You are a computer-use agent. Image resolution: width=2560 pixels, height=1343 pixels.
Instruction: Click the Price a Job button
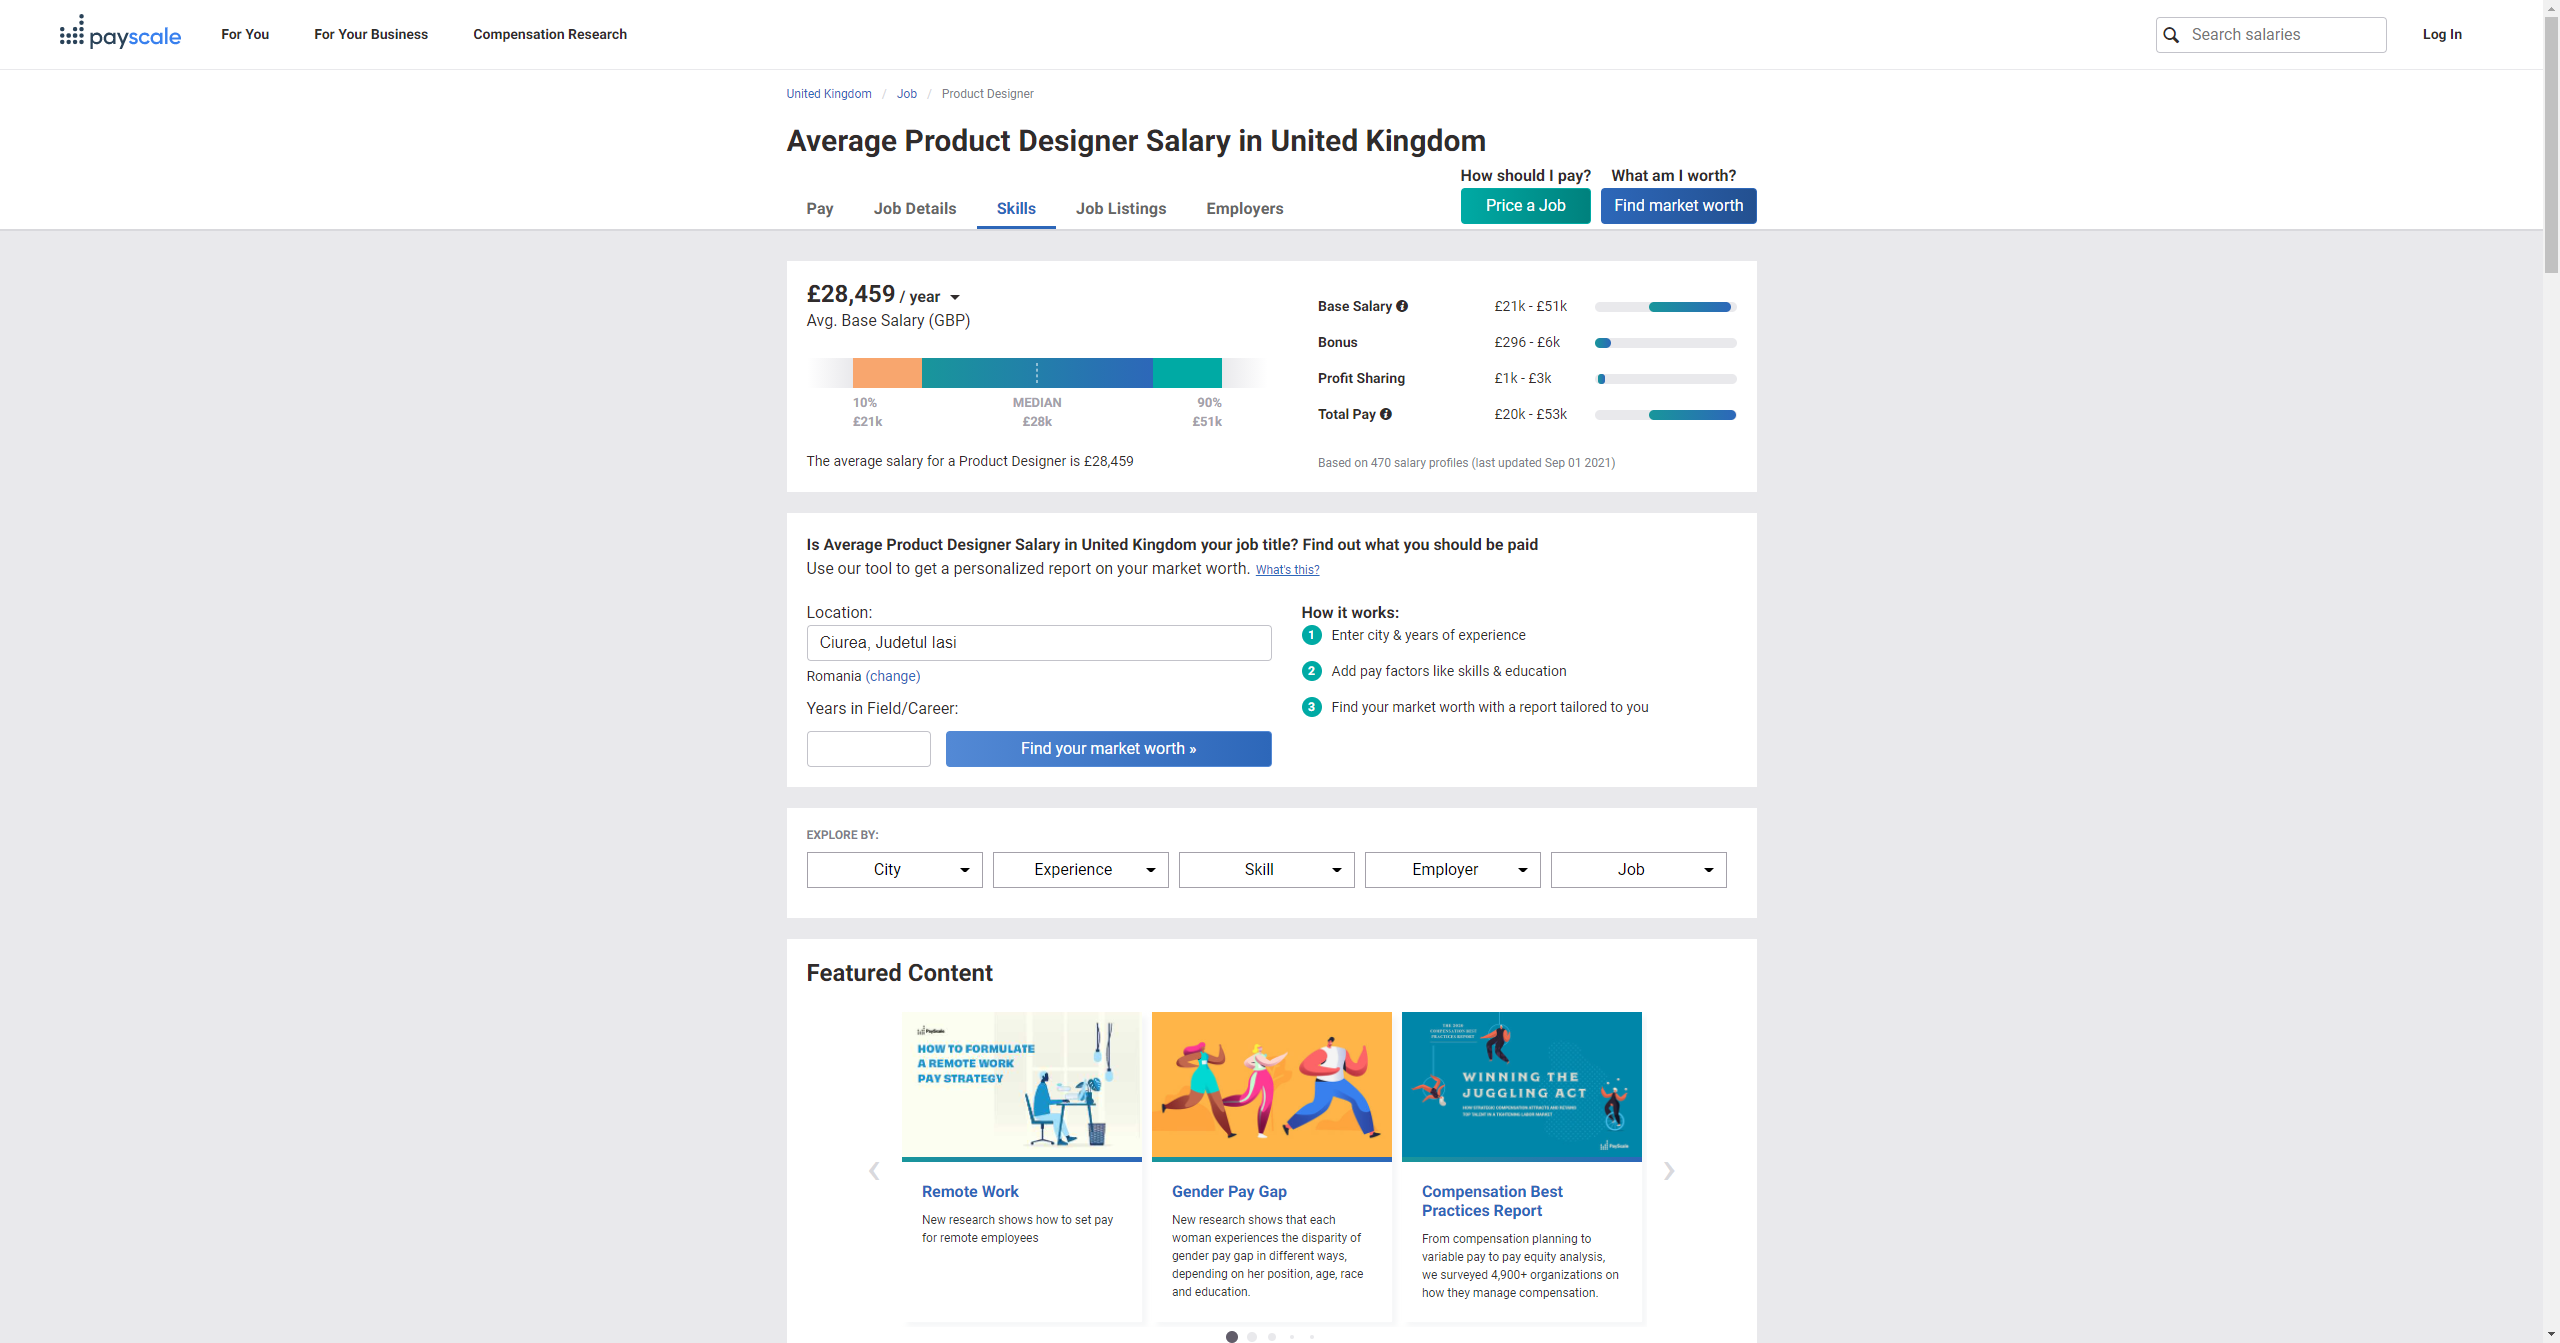point(1525,206)
